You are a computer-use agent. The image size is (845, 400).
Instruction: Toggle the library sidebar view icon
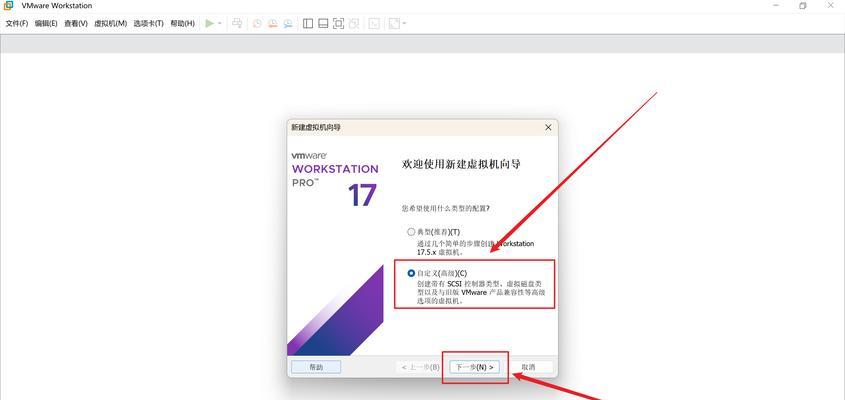point(308,23)
